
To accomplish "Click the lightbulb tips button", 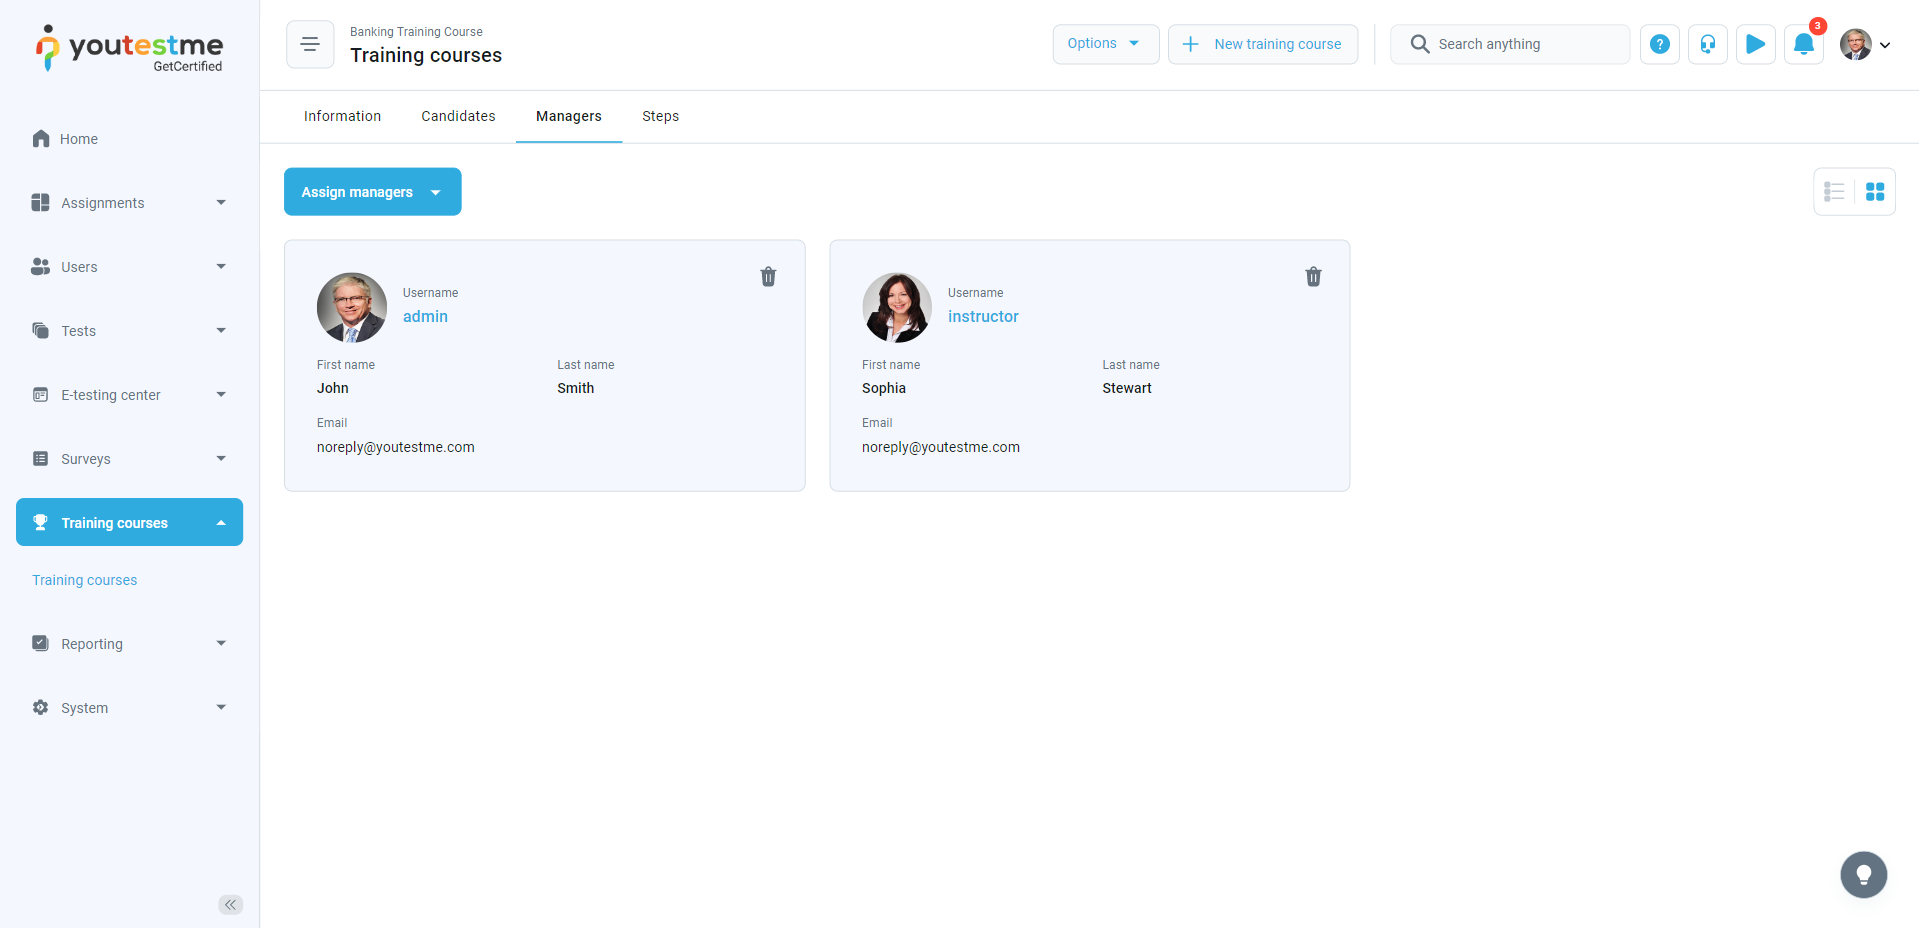I will pos(1863,875).
